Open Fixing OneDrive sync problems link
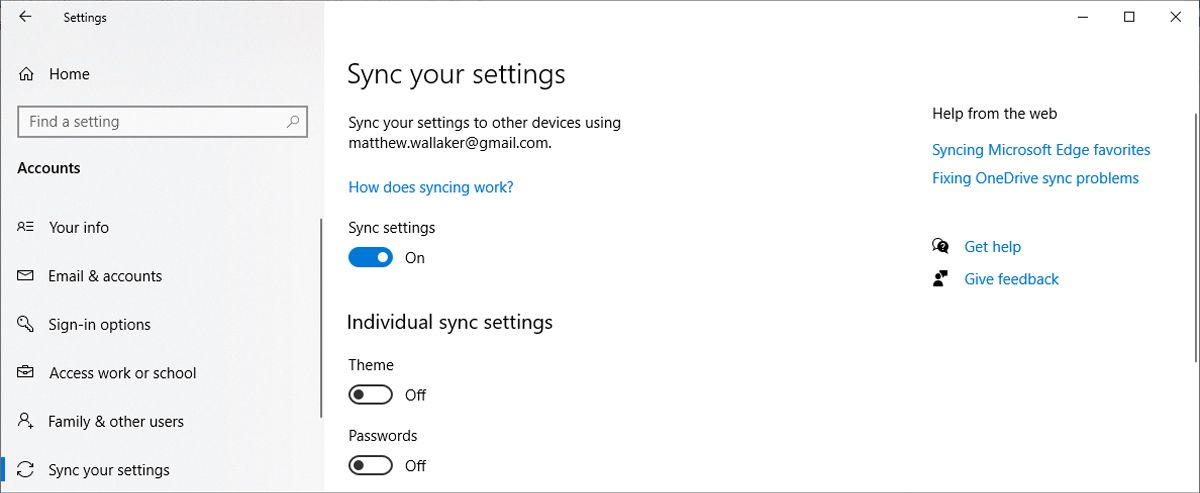 coord(1035,178)
